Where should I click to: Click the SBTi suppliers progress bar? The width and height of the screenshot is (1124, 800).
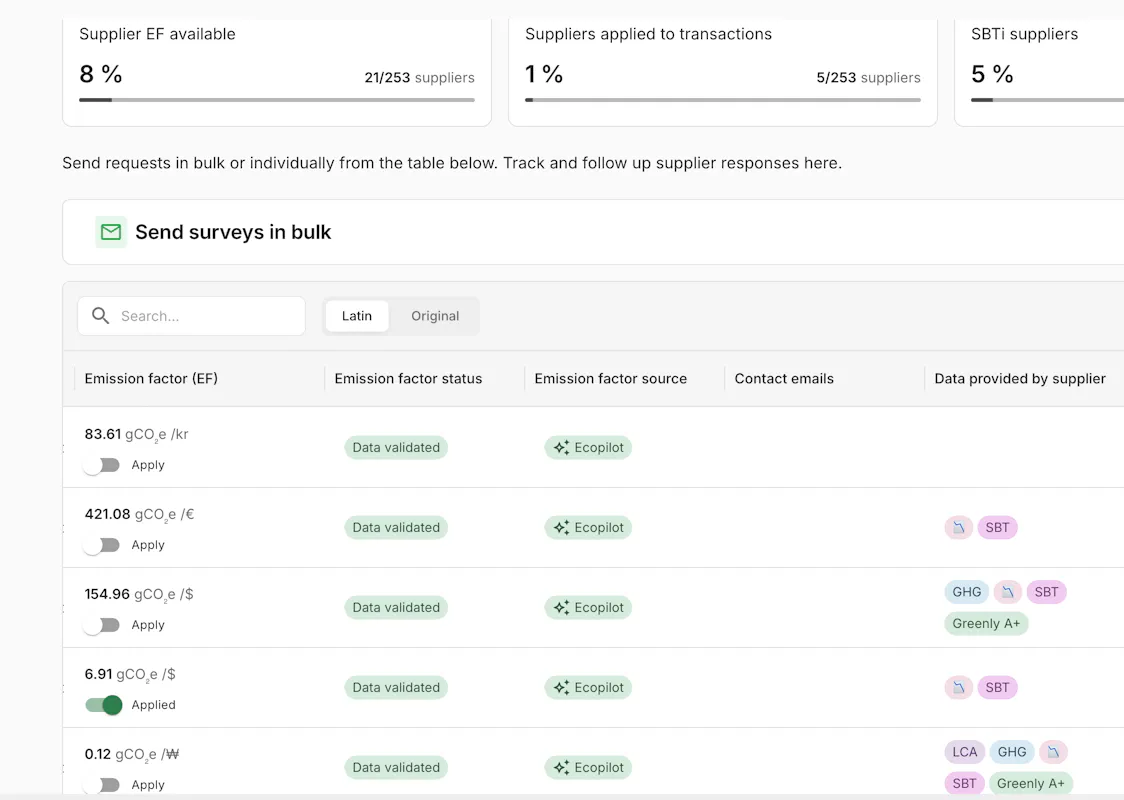pos(1047,100)
